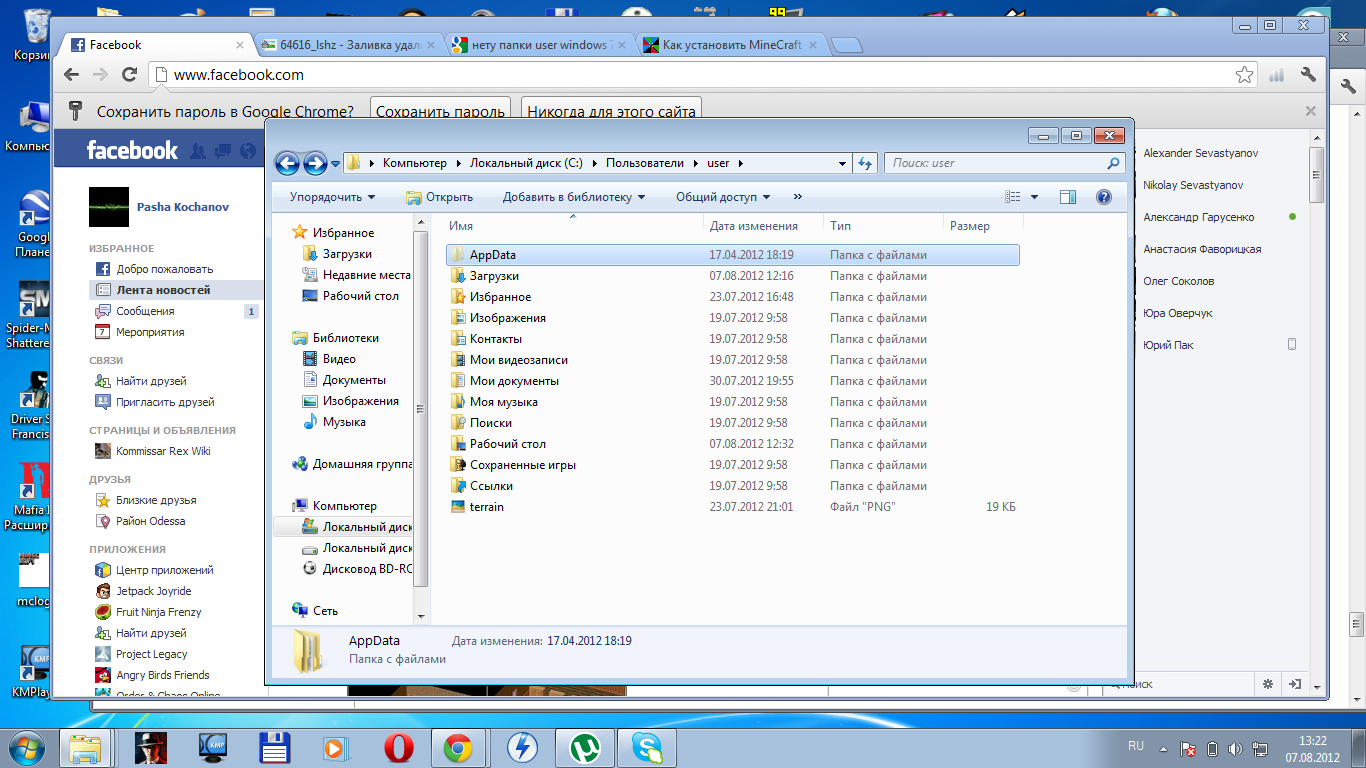
Task: Click the Facebook chat settings gear icon
Action: click(1268, 684)
